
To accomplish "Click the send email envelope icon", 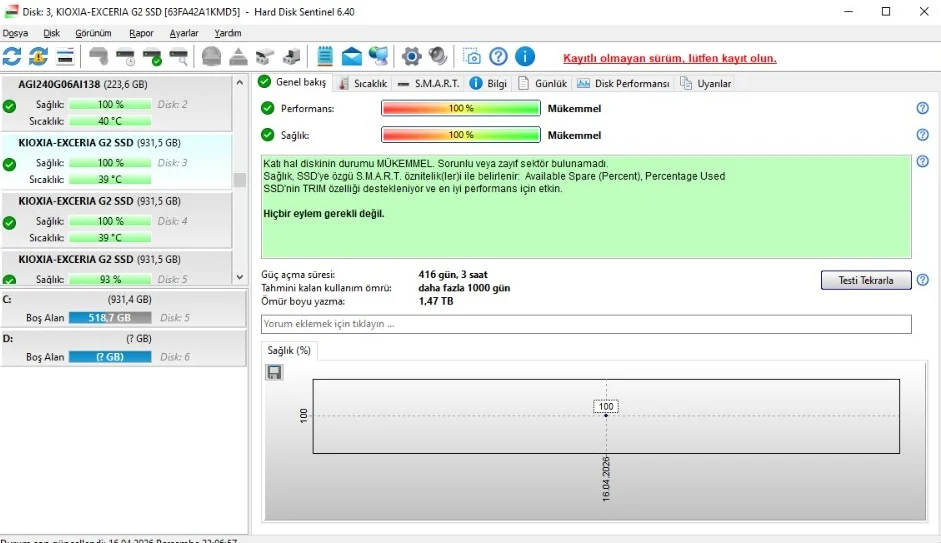I will point(352,56).
